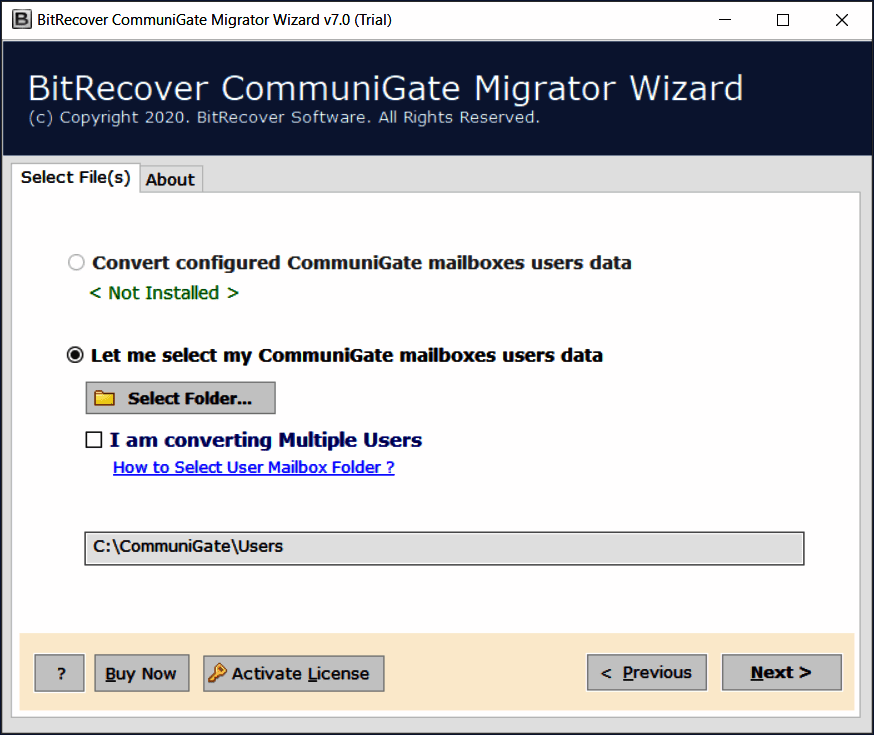
Task: Click the Buy Now button
Action: (141, 673)
